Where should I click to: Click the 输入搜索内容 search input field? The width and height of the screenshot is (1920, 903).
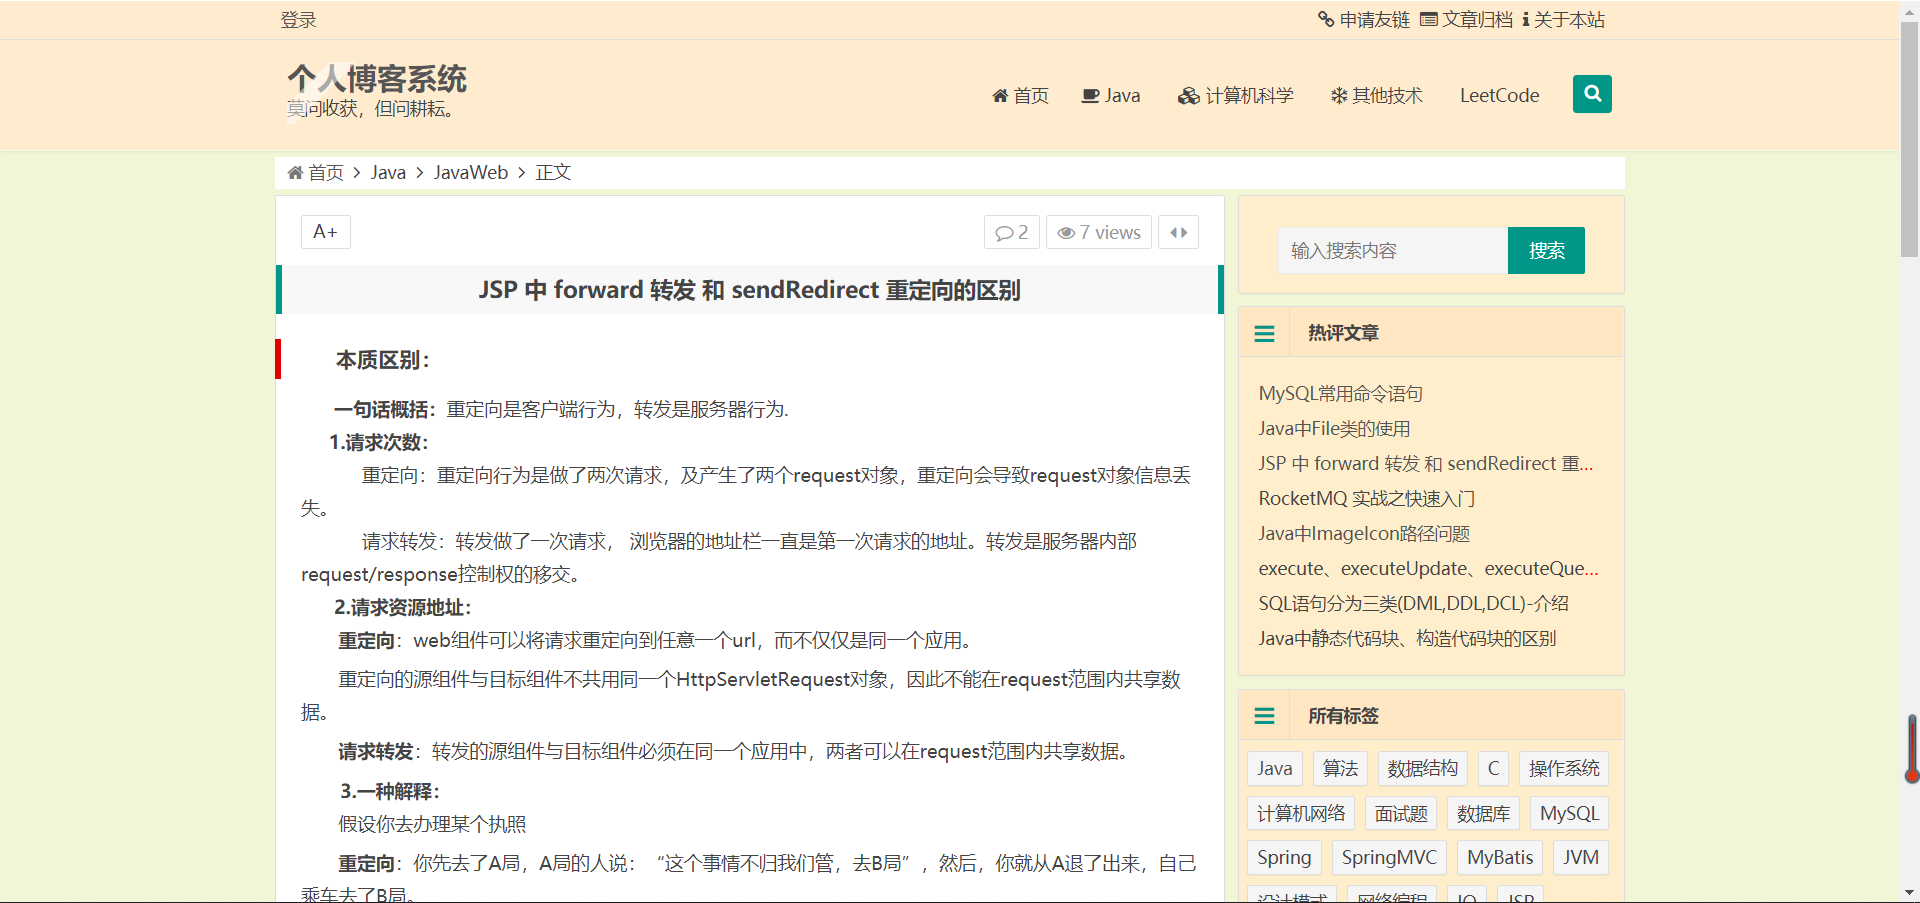1392,250
